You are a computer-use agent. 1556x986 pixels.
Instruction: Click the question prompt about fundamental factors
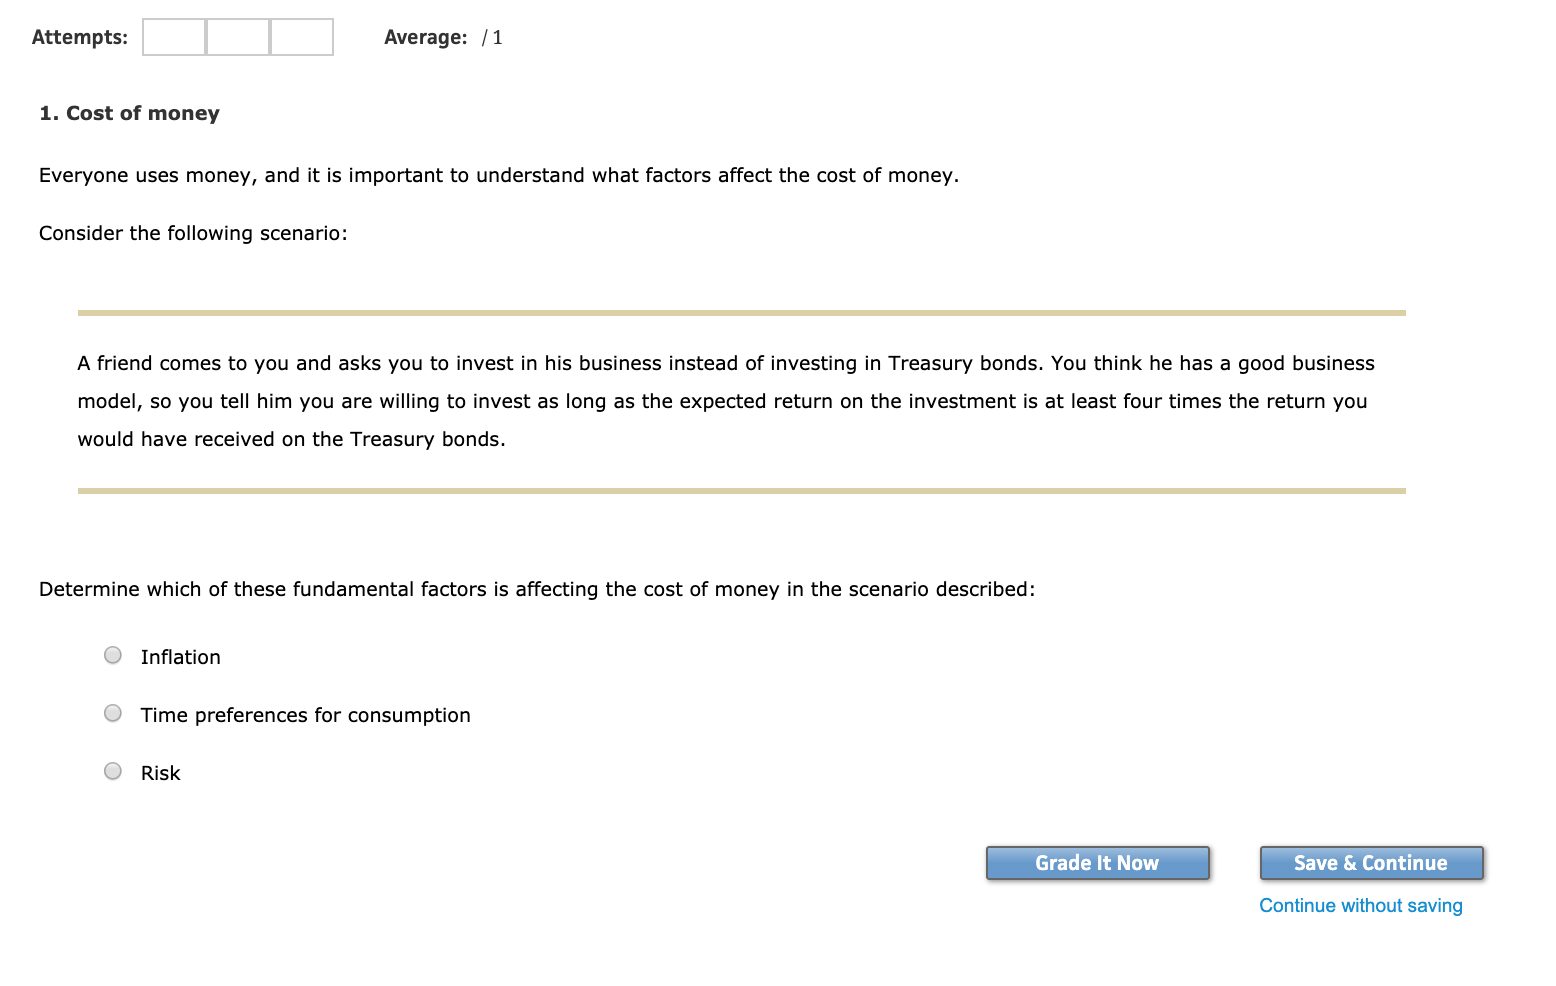(537, 589)
